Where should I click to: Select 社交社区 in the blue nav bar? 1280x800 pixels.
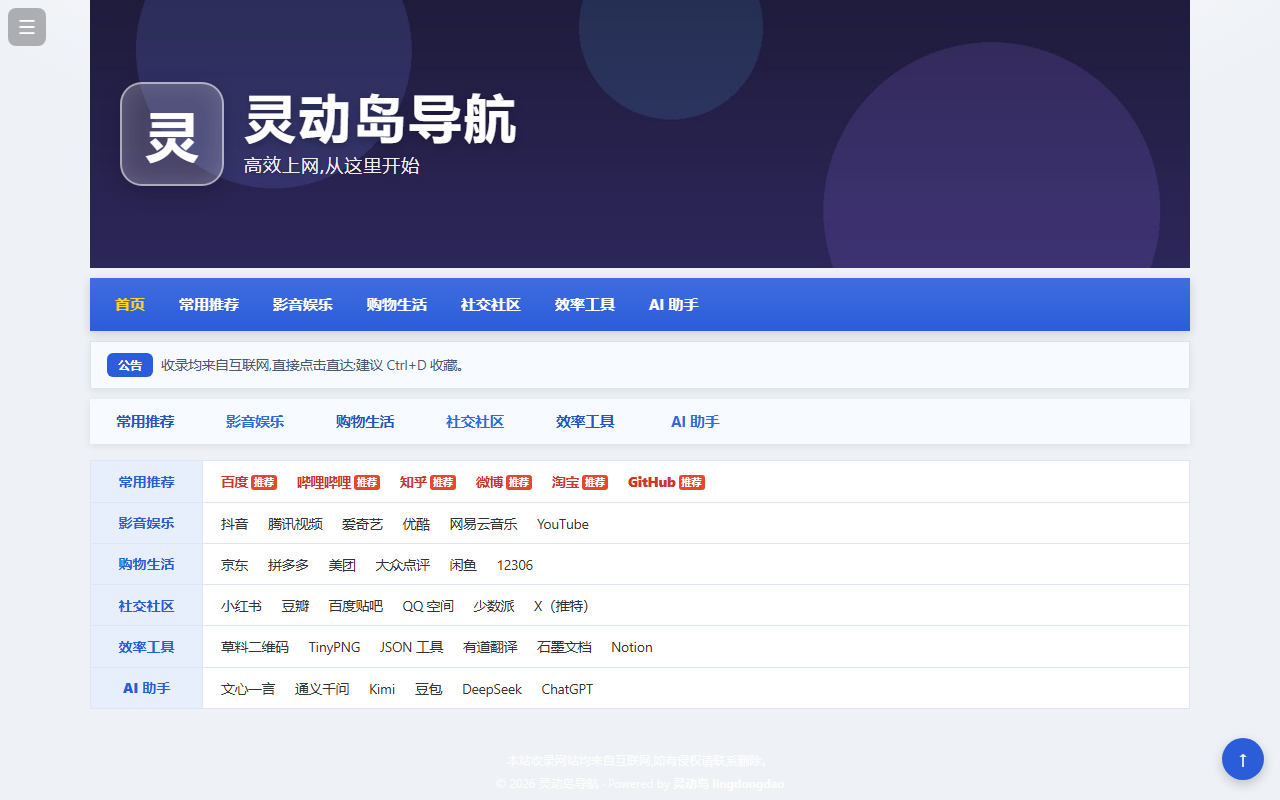point(491,305)
